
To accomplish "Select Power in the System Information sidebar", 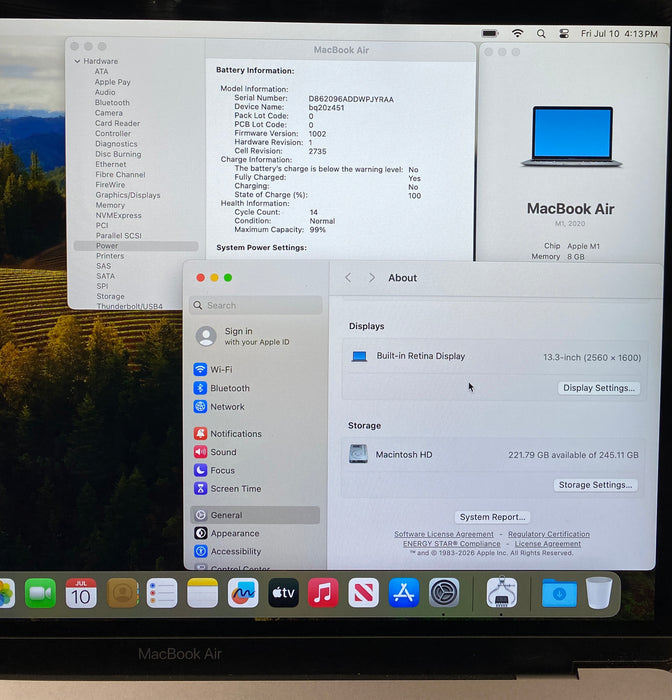I will click(x=136, y=246).
